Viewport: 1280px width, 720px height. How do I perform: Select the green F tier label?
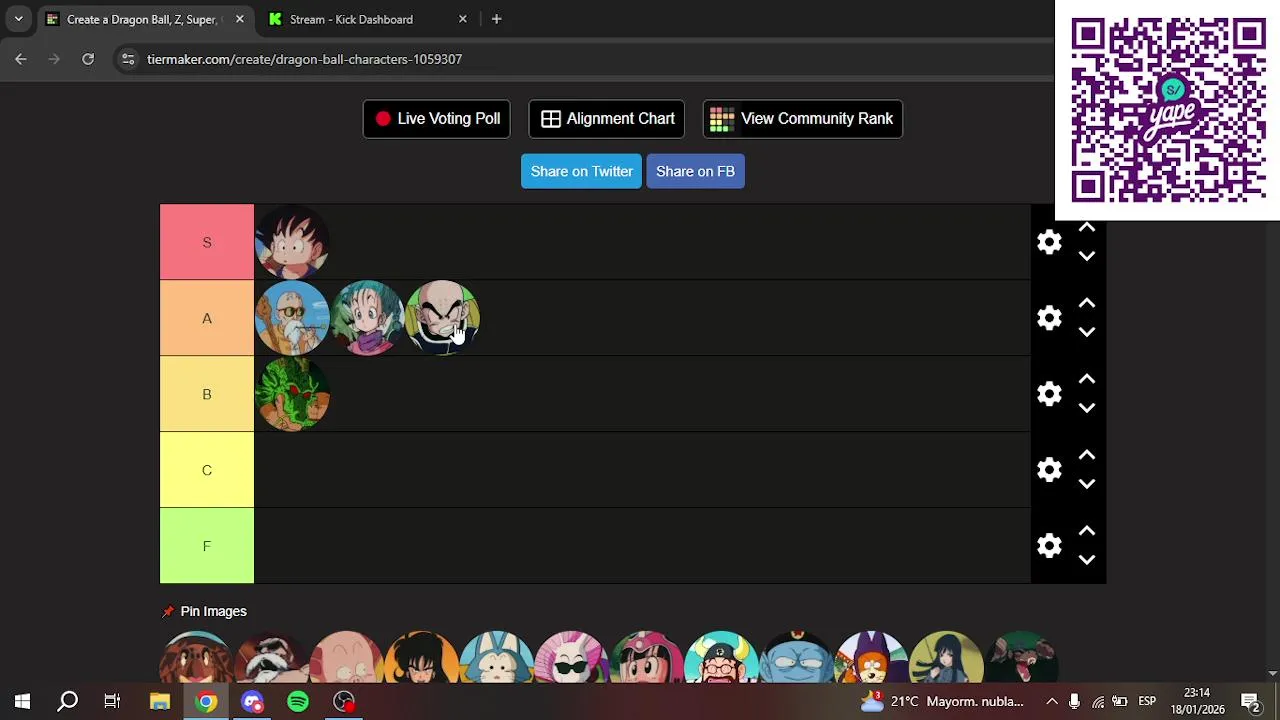[207, 546]
